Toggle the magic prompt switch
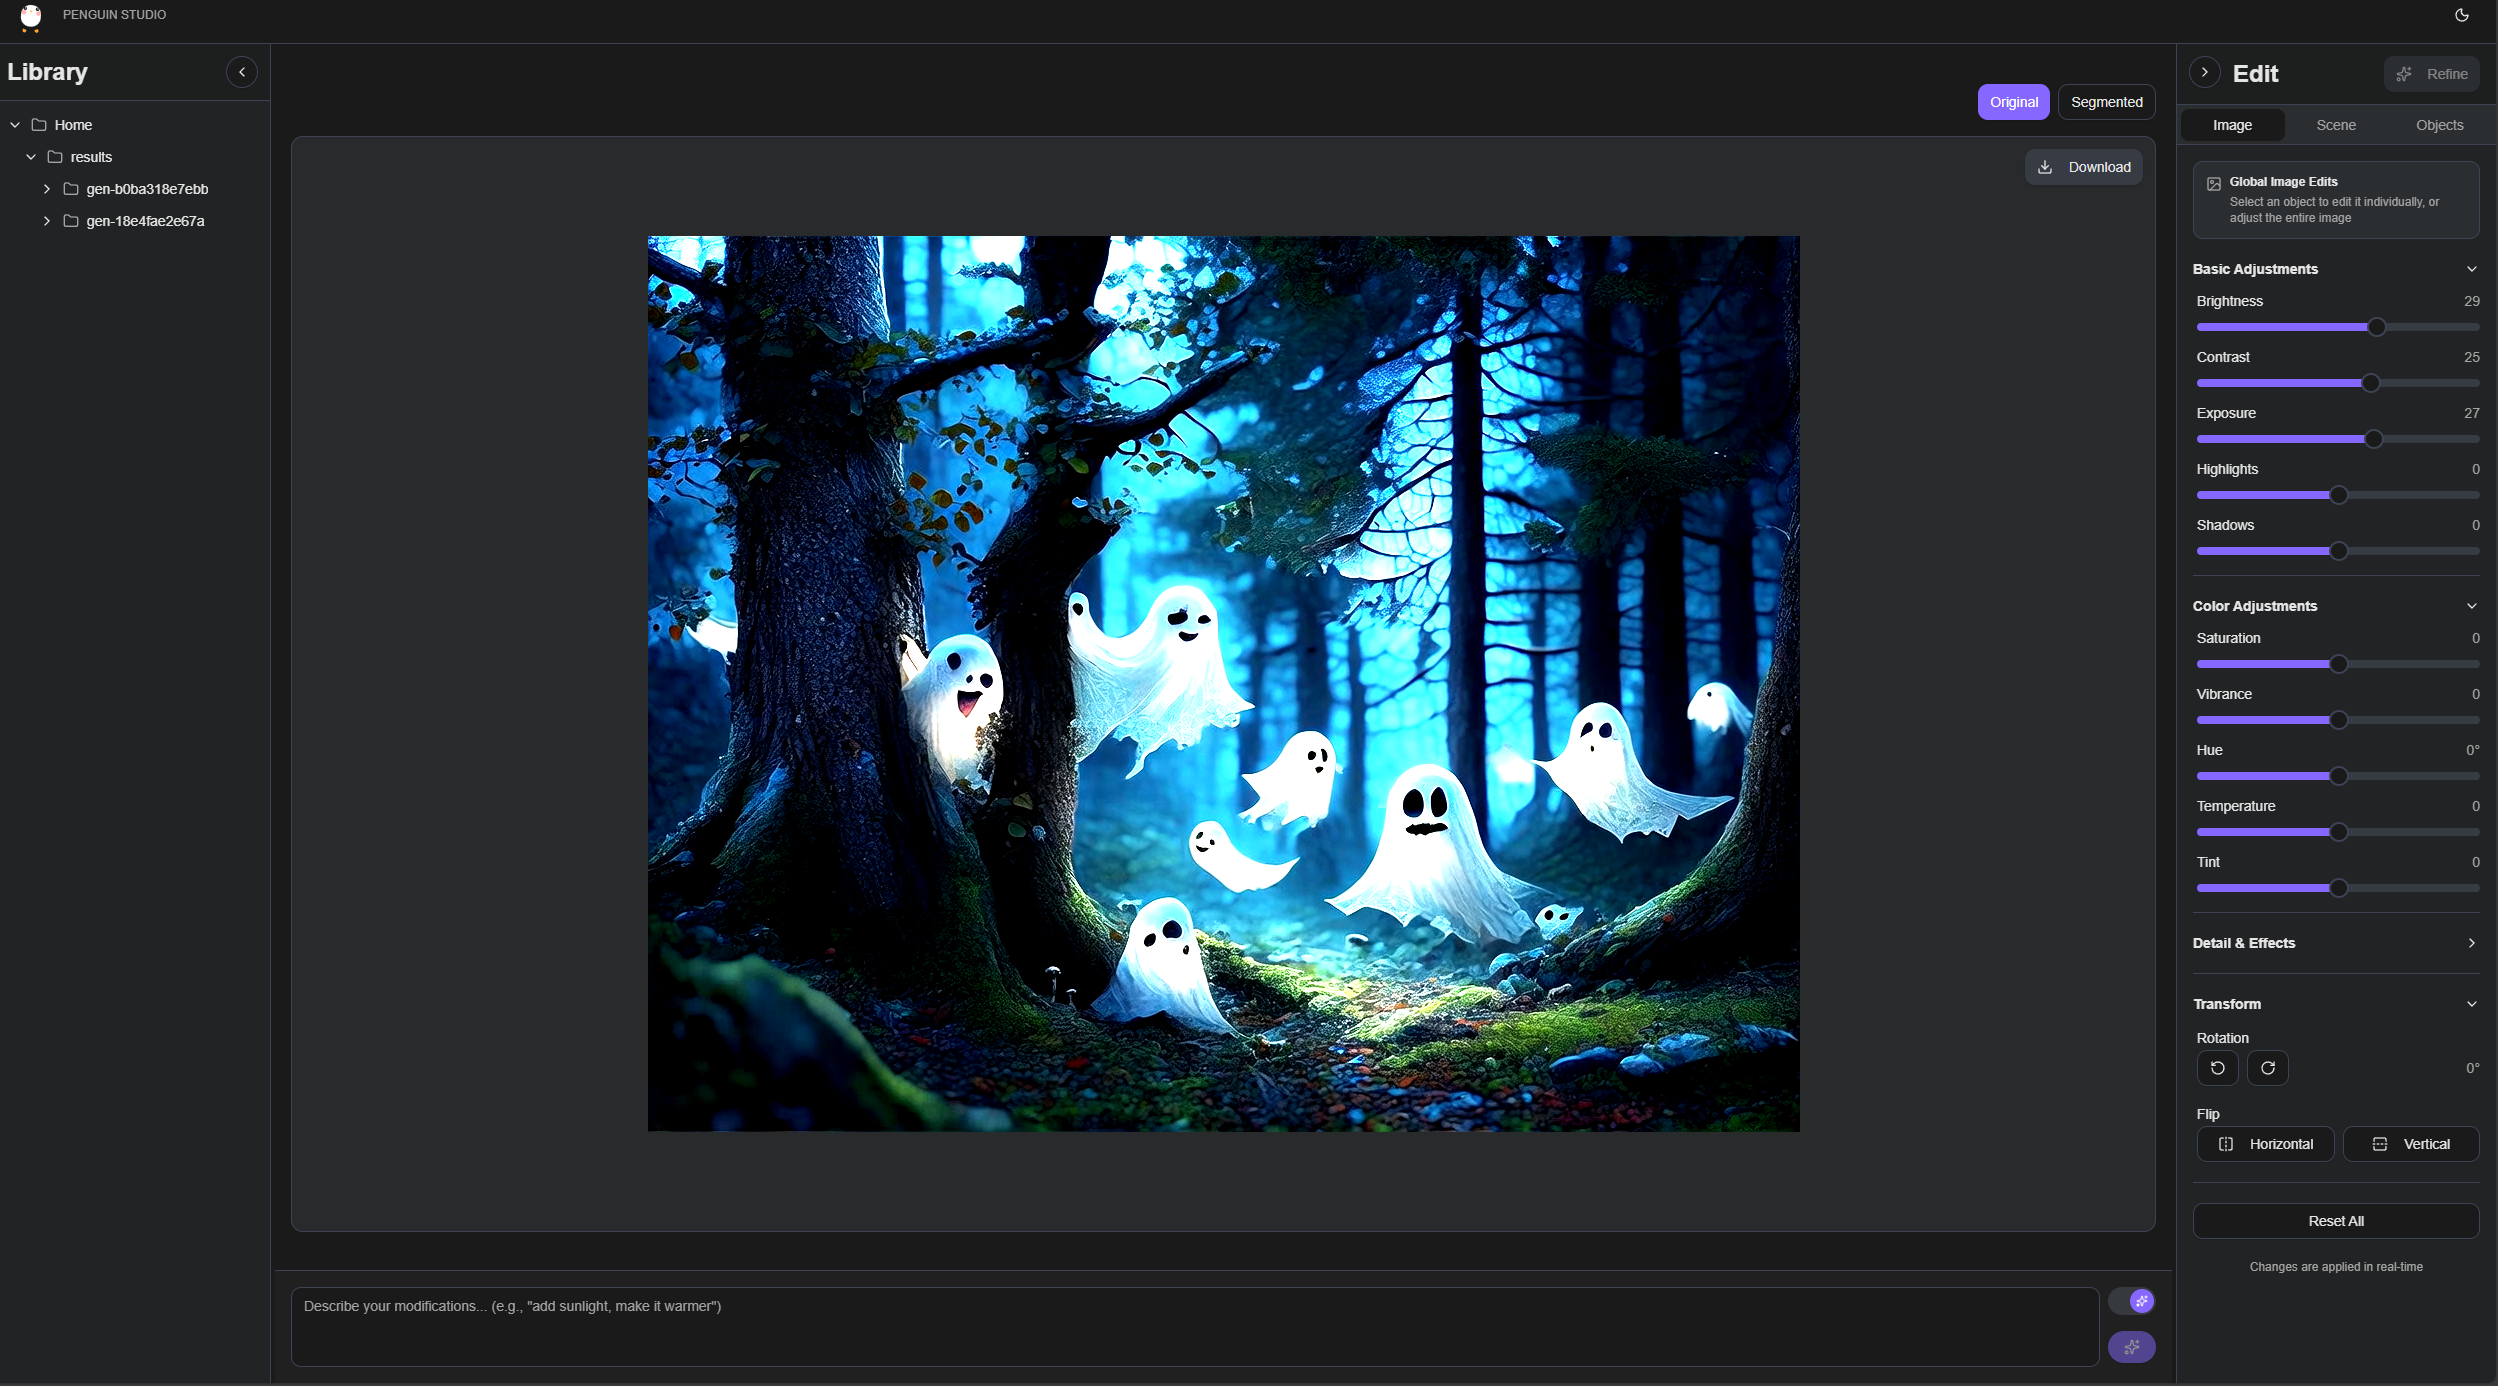Viewport: 2498px width, 1386px height. tap(2131, 1301)
